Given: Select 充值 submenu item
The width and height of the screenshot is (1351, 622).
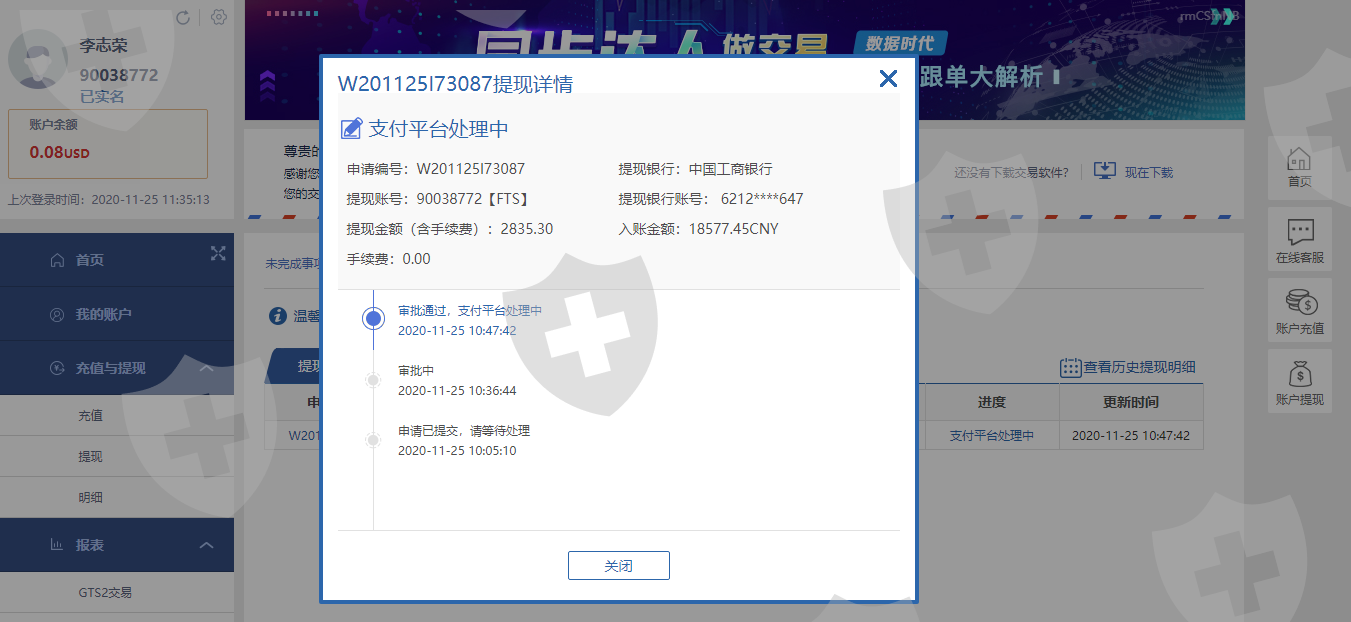Looking at the screenshot, I should (90, 415).
